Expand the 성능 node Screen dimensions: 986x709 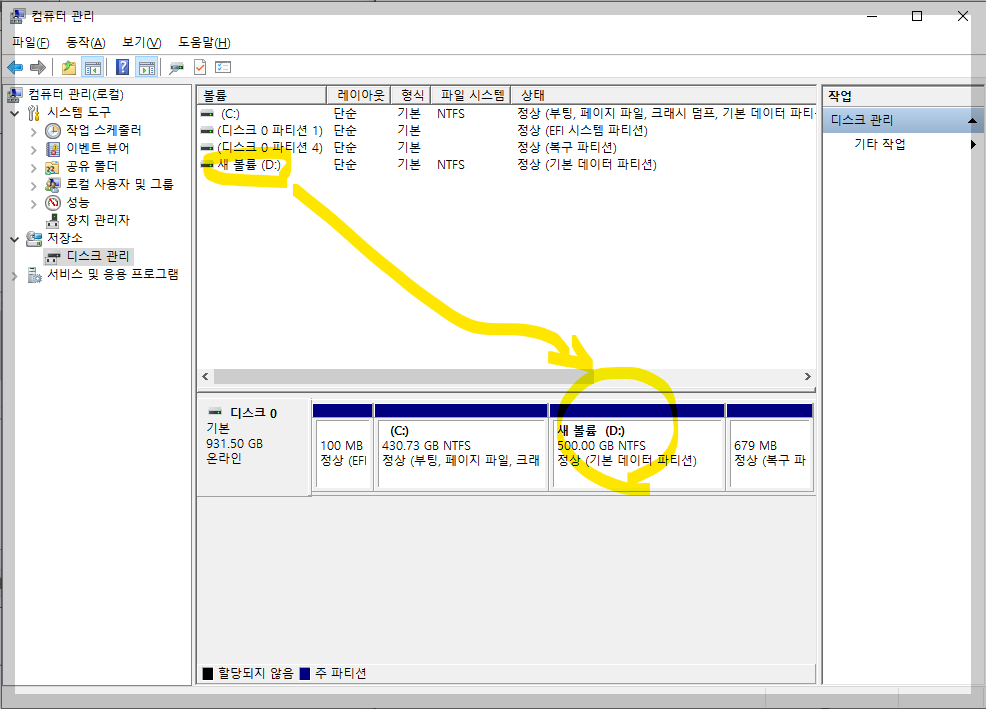point(33,204)
